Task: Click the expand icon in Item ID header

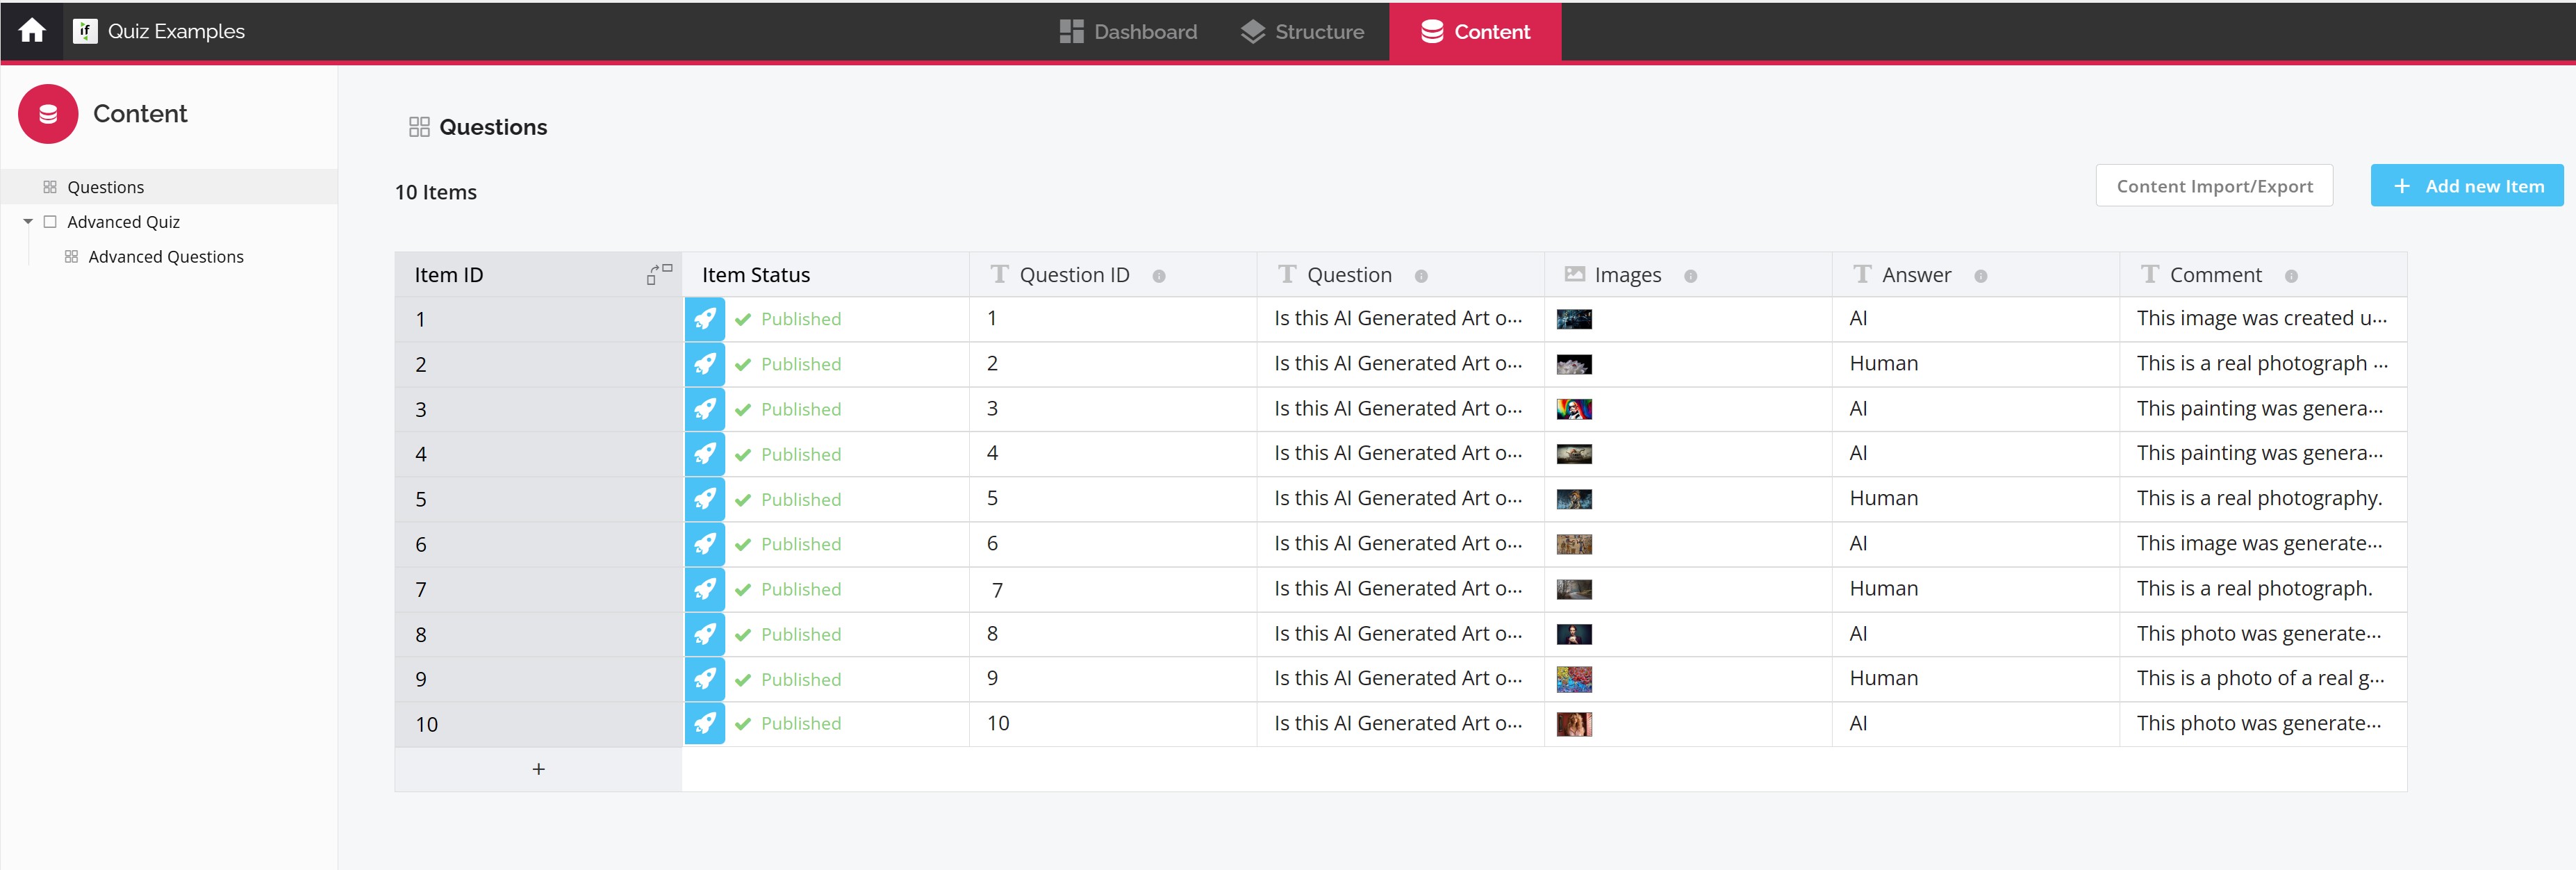Action: [659, 274]
